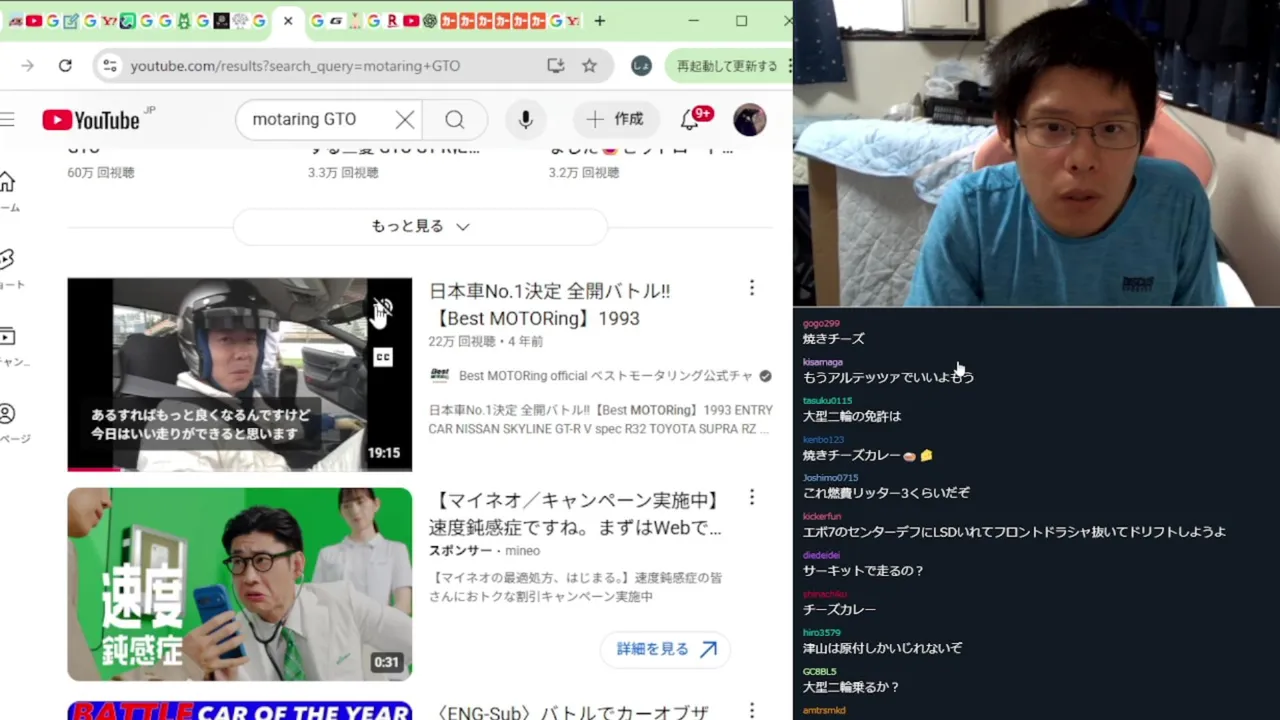The height and width of the screenshot is (720, 1280).
Task: Focus the address bar URL
Action: click(295, 66)
